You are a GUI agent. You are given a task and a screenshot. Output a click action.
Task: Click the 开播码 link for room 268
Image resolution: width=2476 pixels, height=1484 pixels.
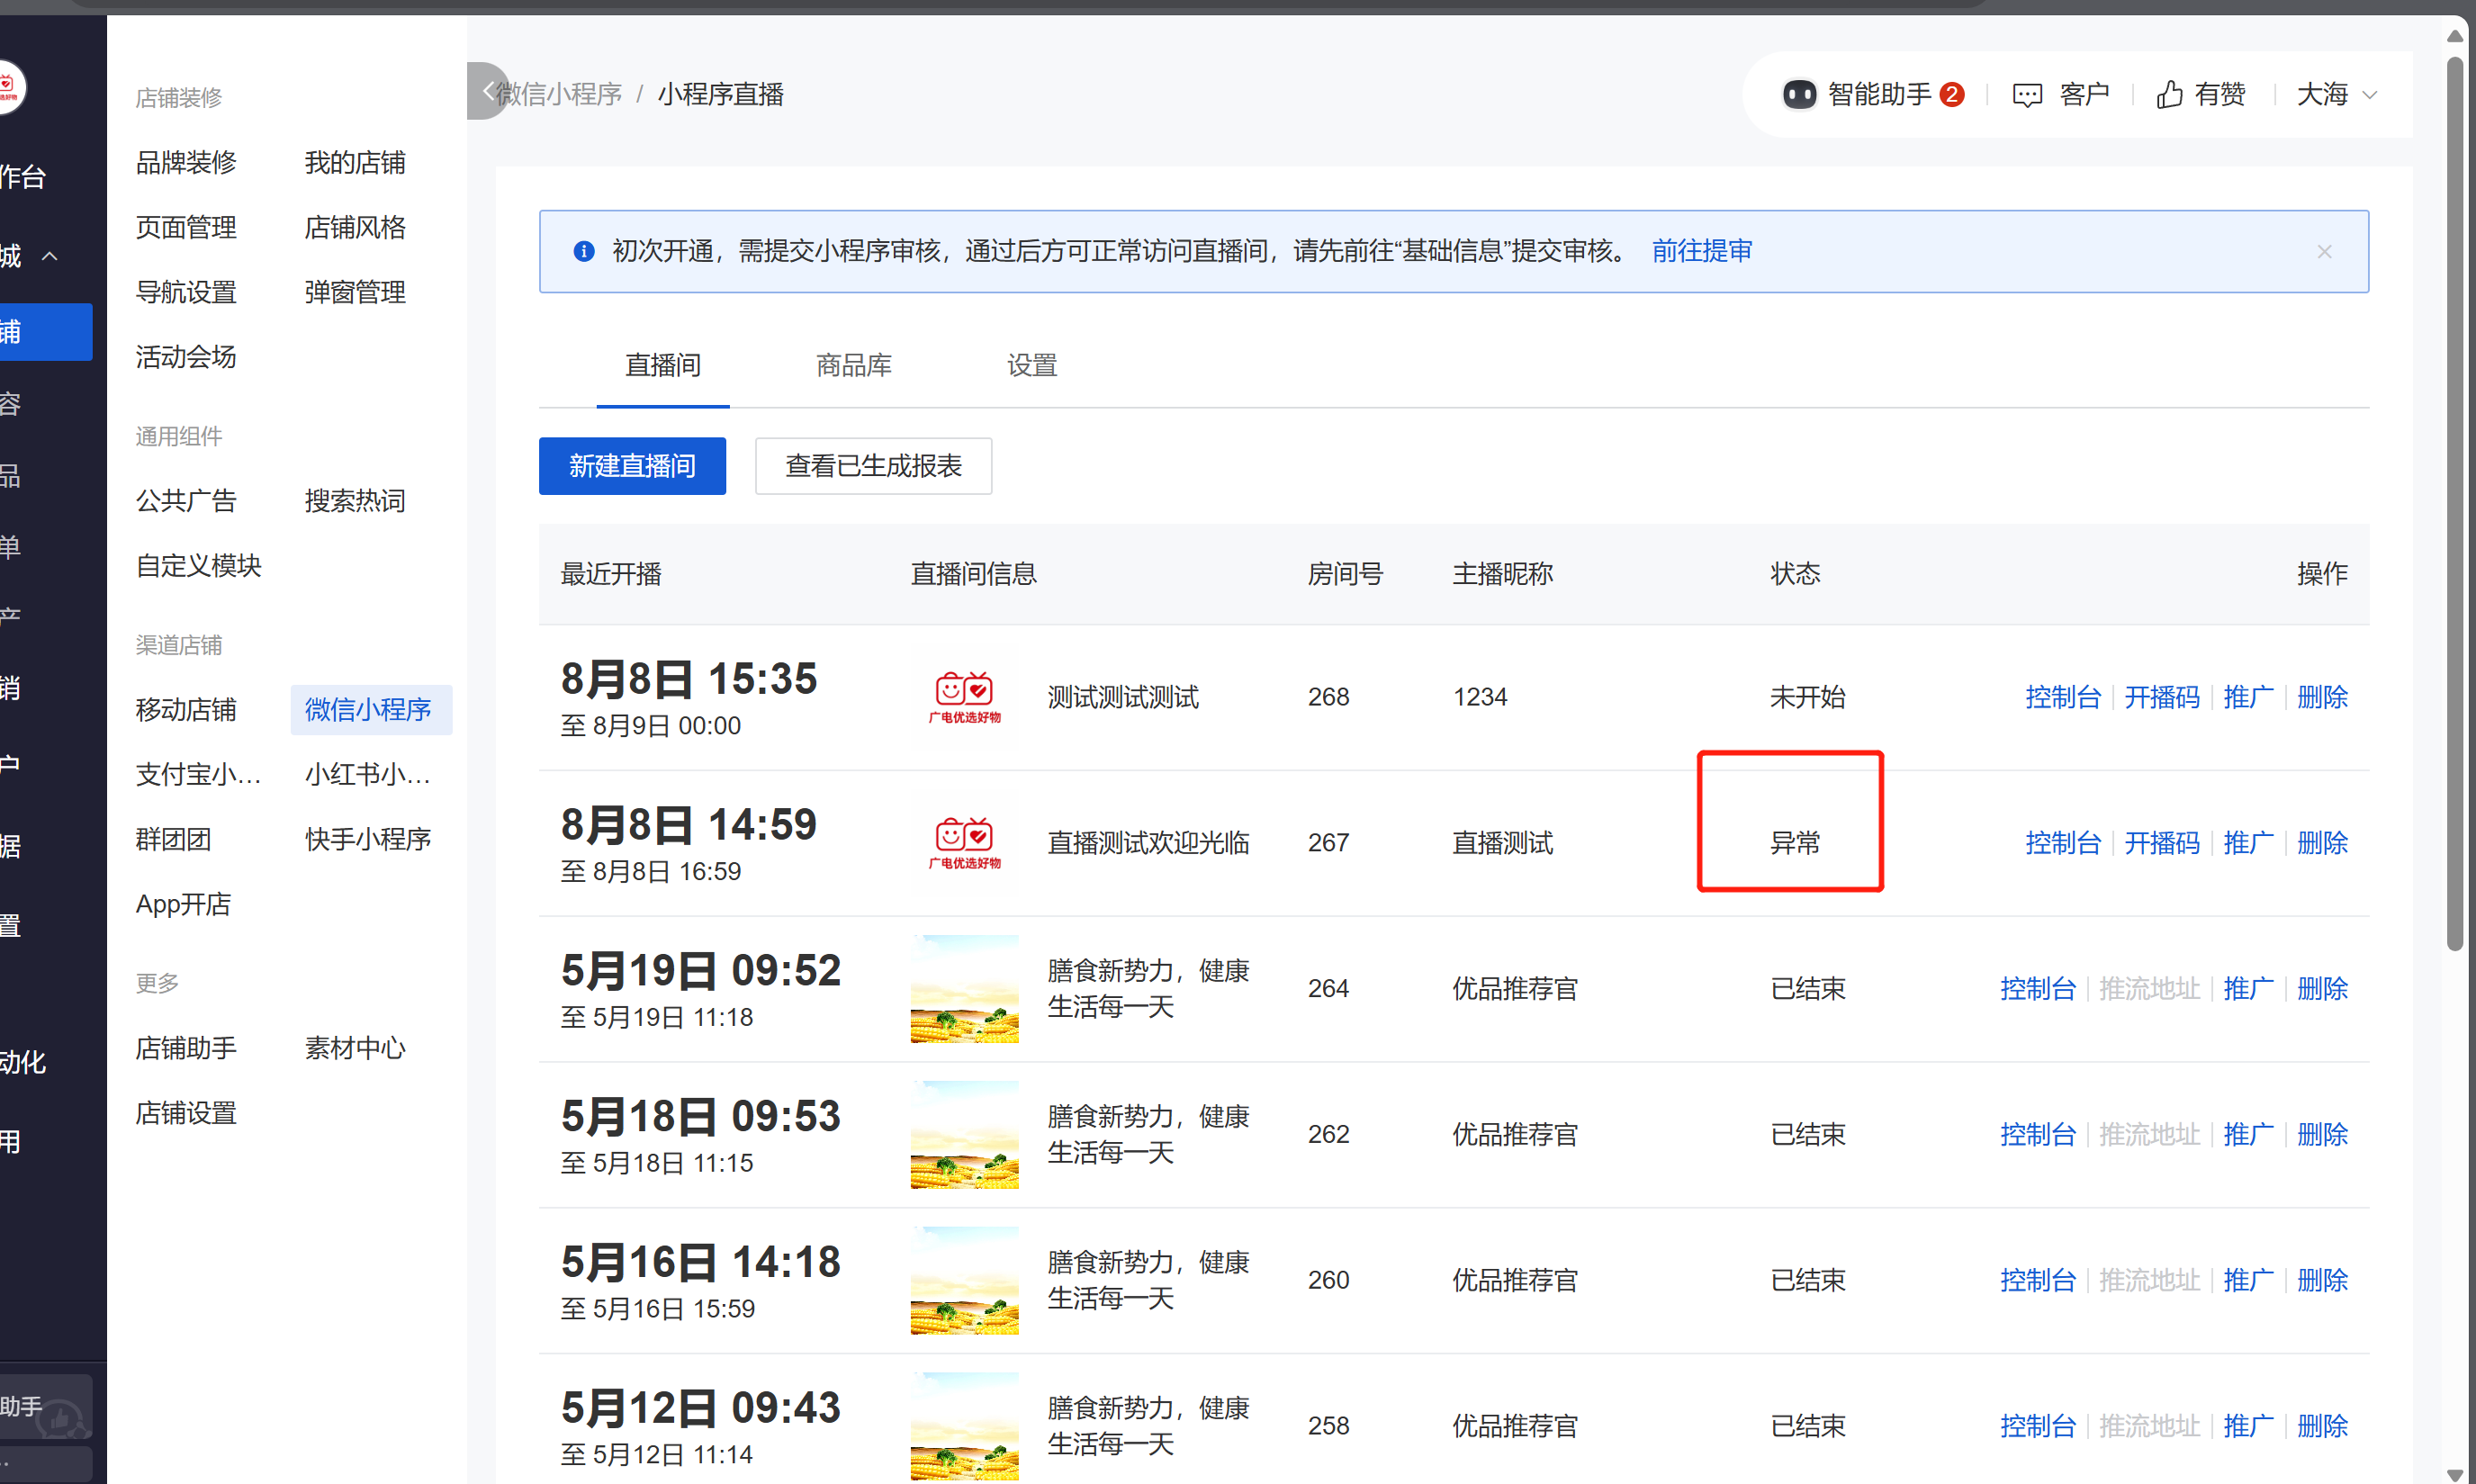(2161, 697)
